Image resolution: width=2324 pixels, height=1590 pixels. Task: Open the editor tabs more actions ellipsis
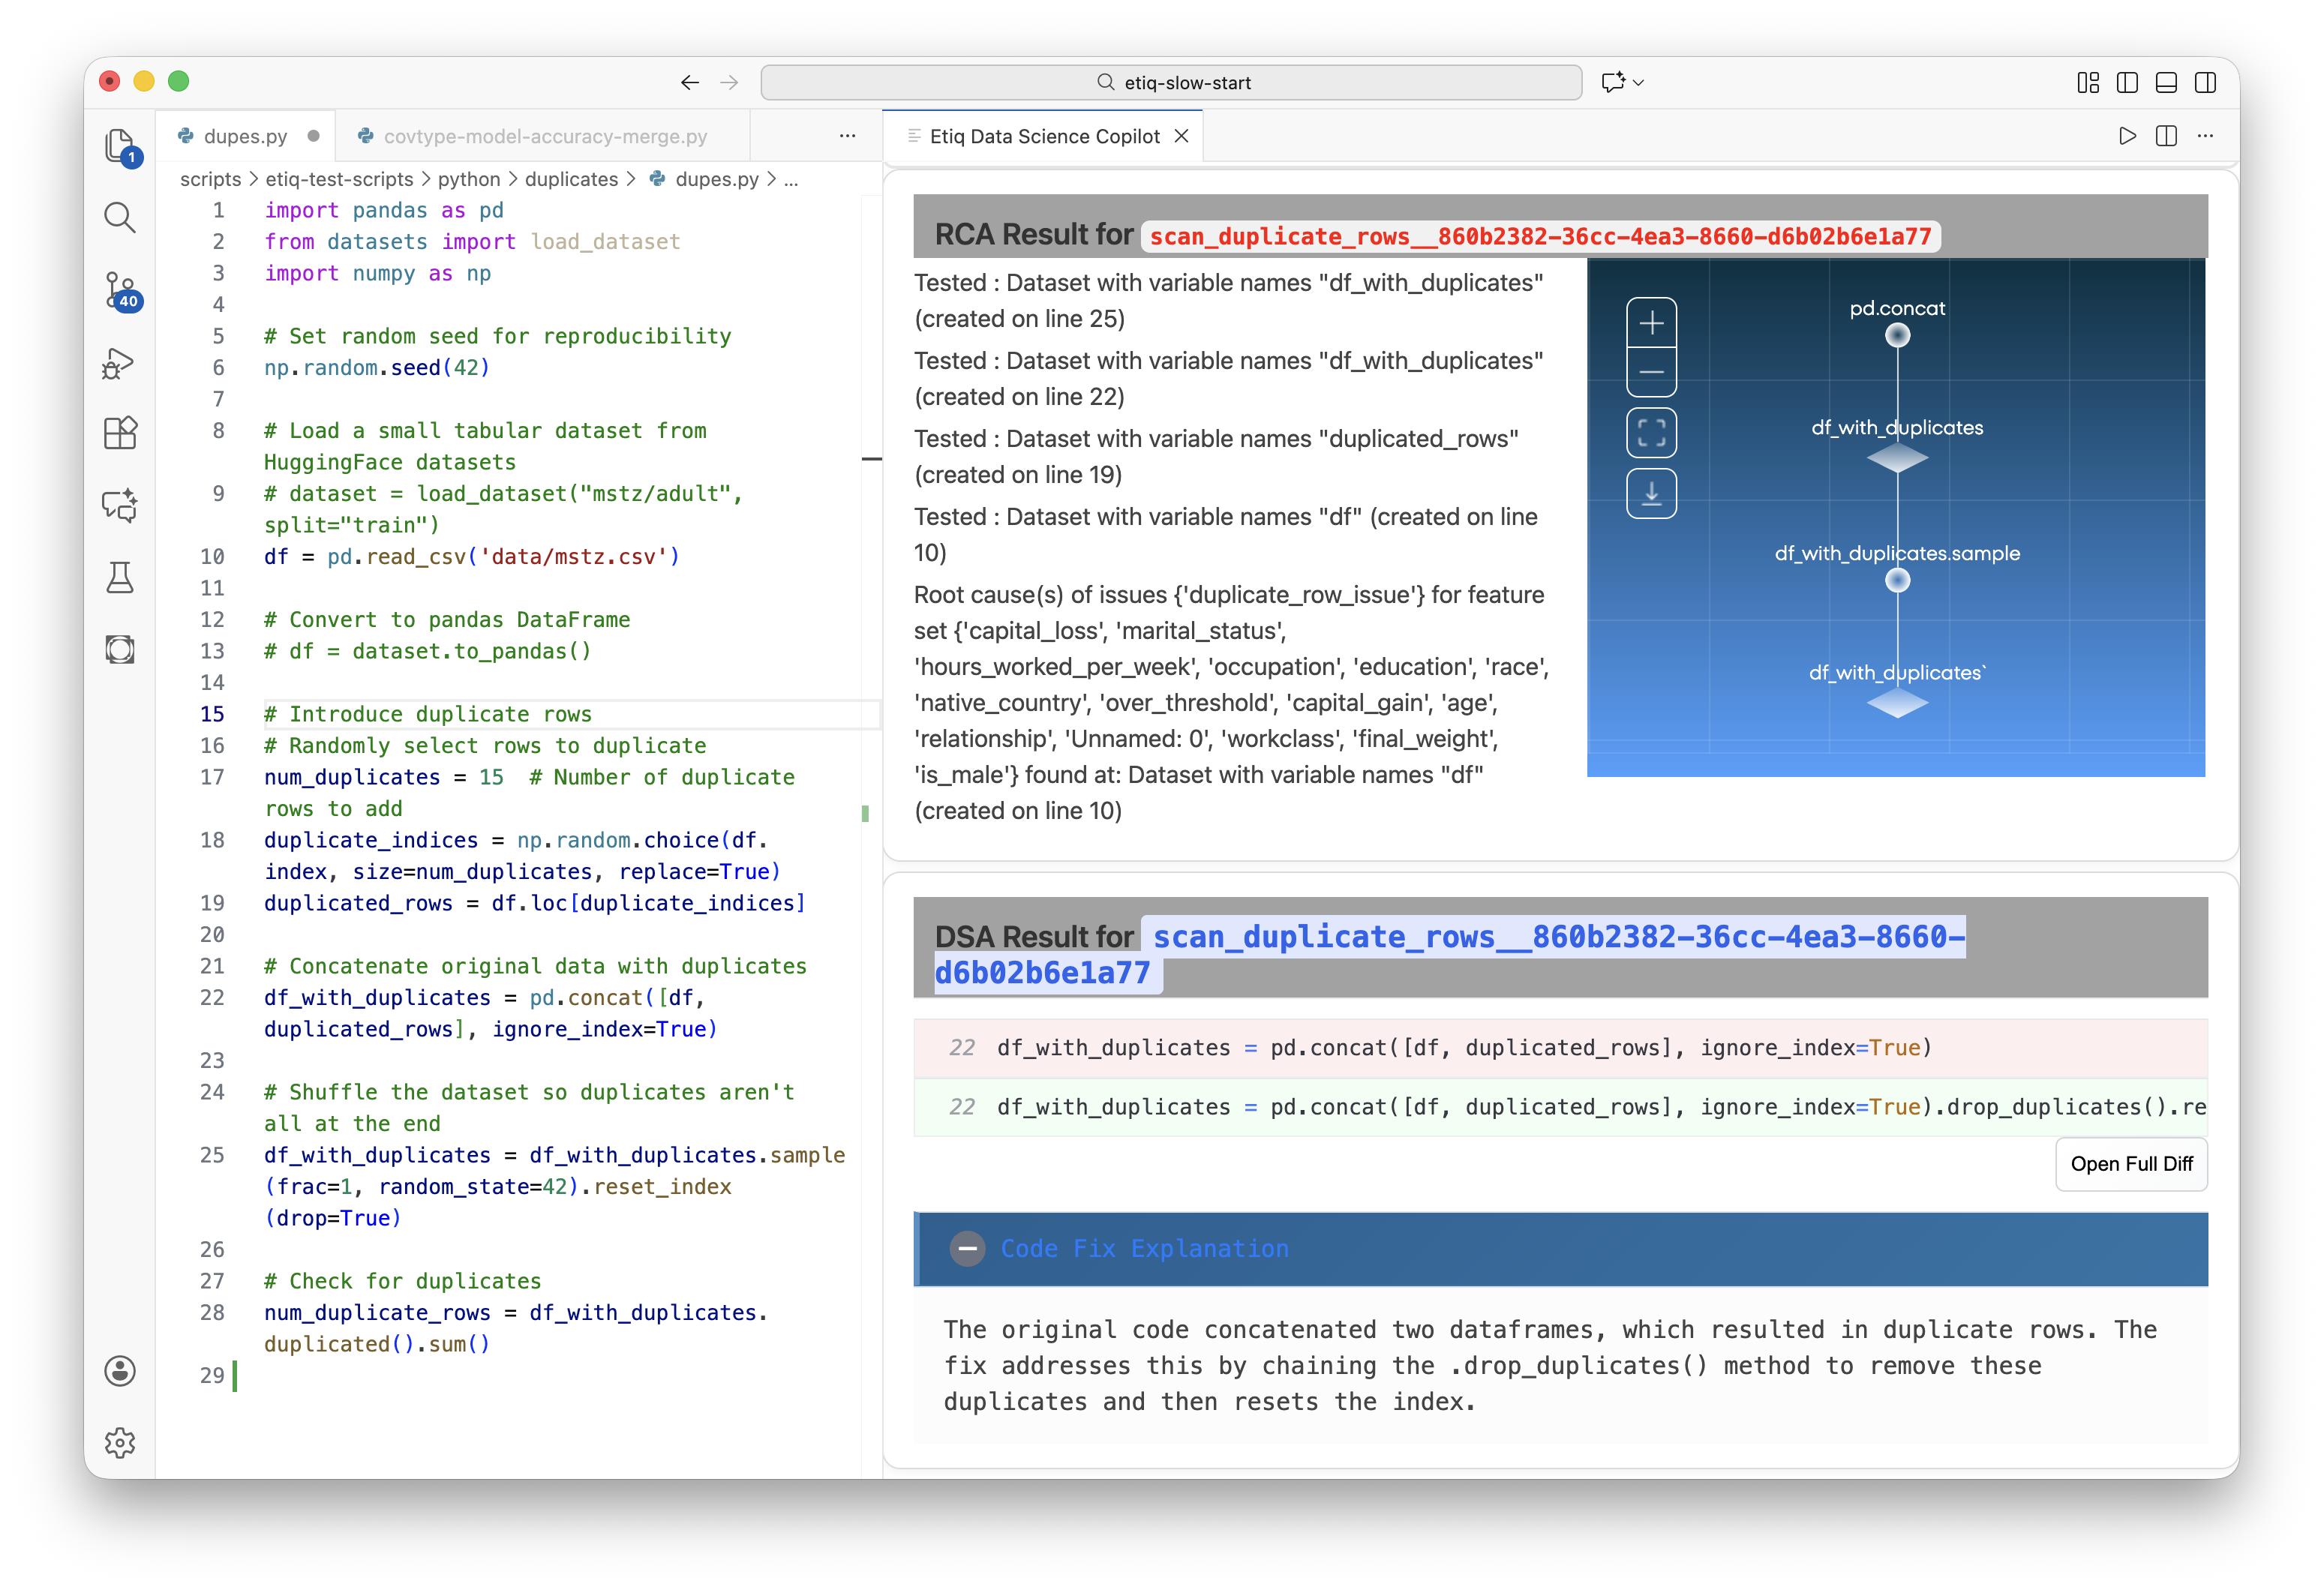[x=847, y=136]
